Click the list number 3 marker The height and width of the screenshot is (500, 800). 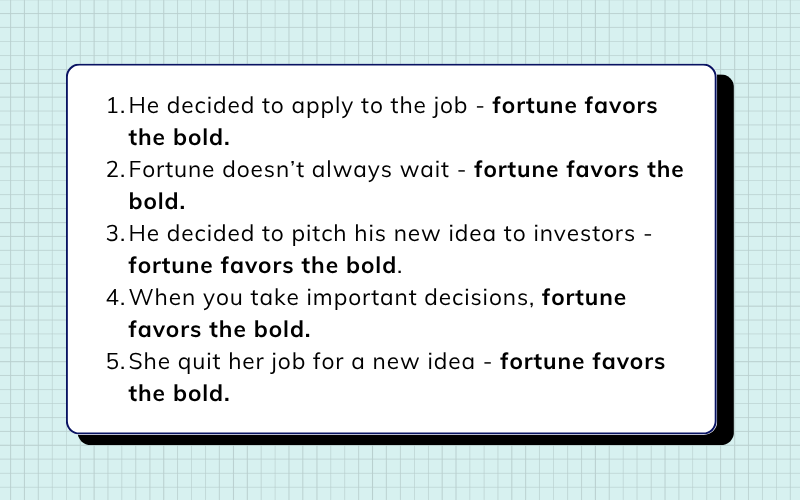115,234
